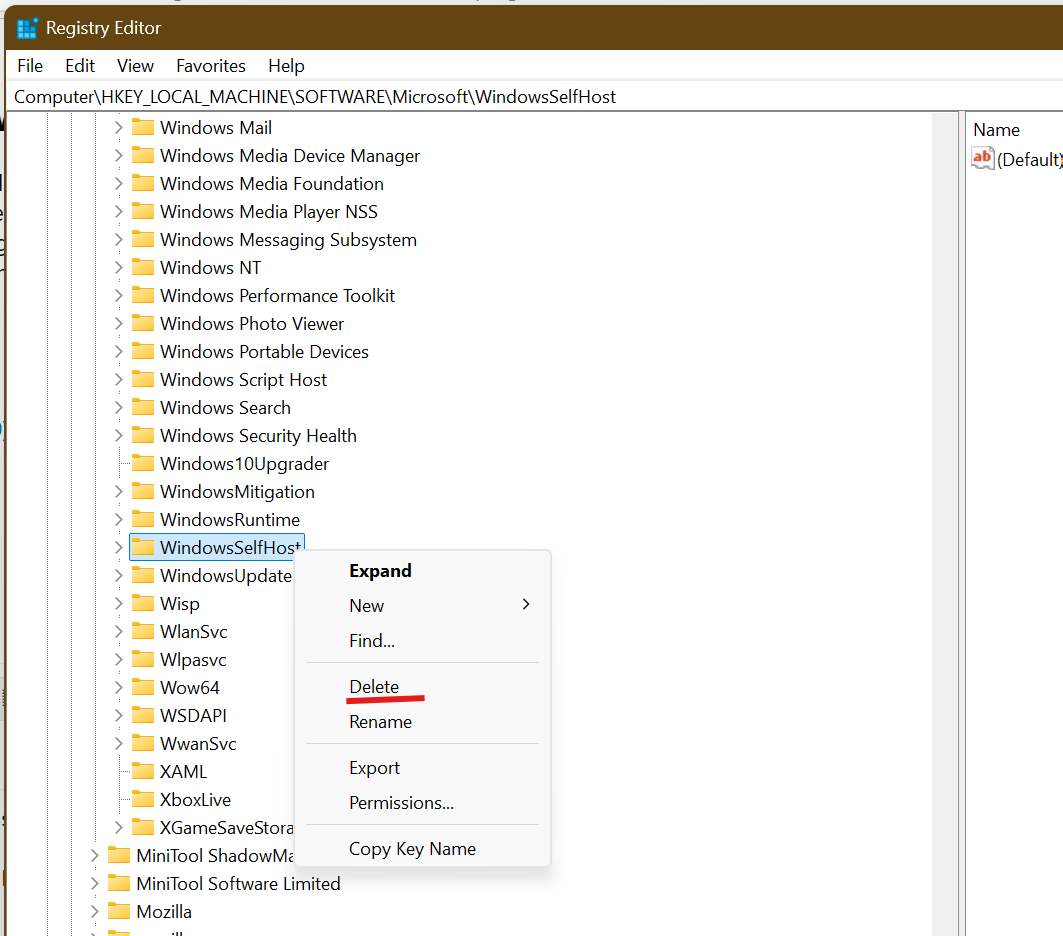Expand the Windows Performance Toolkit key
Viewport: 1063px width, 936px height.
(x=119, y=296)
